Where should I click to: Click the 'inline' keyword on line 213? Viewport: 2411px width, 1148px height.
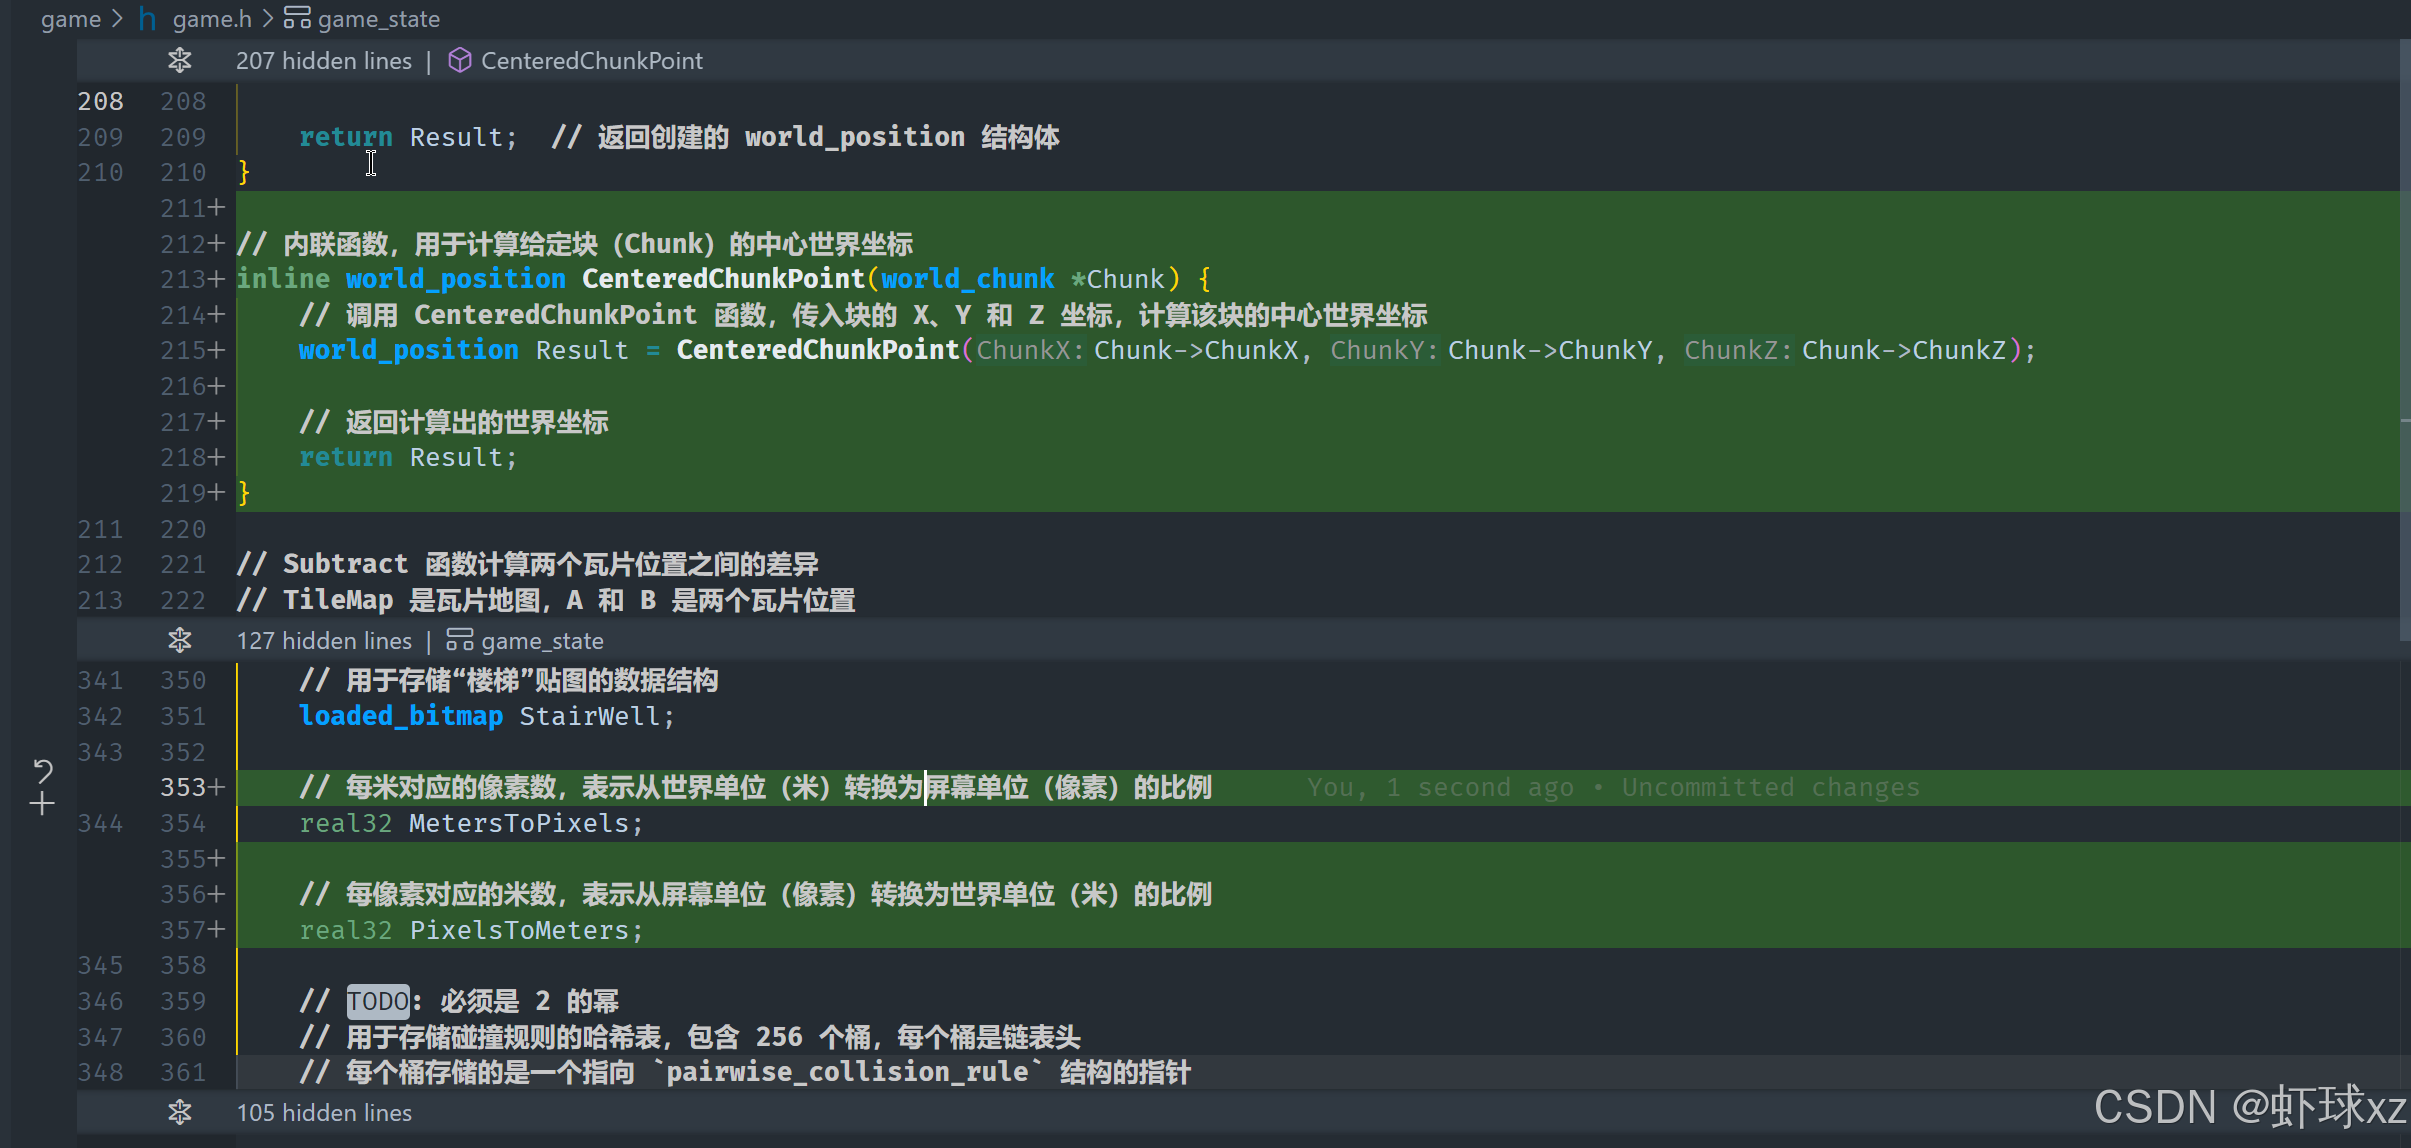(x=283, y=278)
